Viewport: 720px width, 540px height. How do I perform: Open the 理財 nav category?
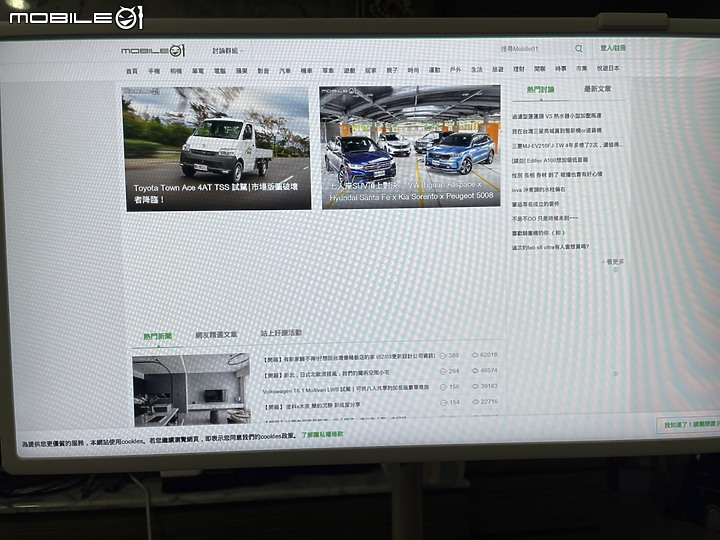tap(519, 69)
